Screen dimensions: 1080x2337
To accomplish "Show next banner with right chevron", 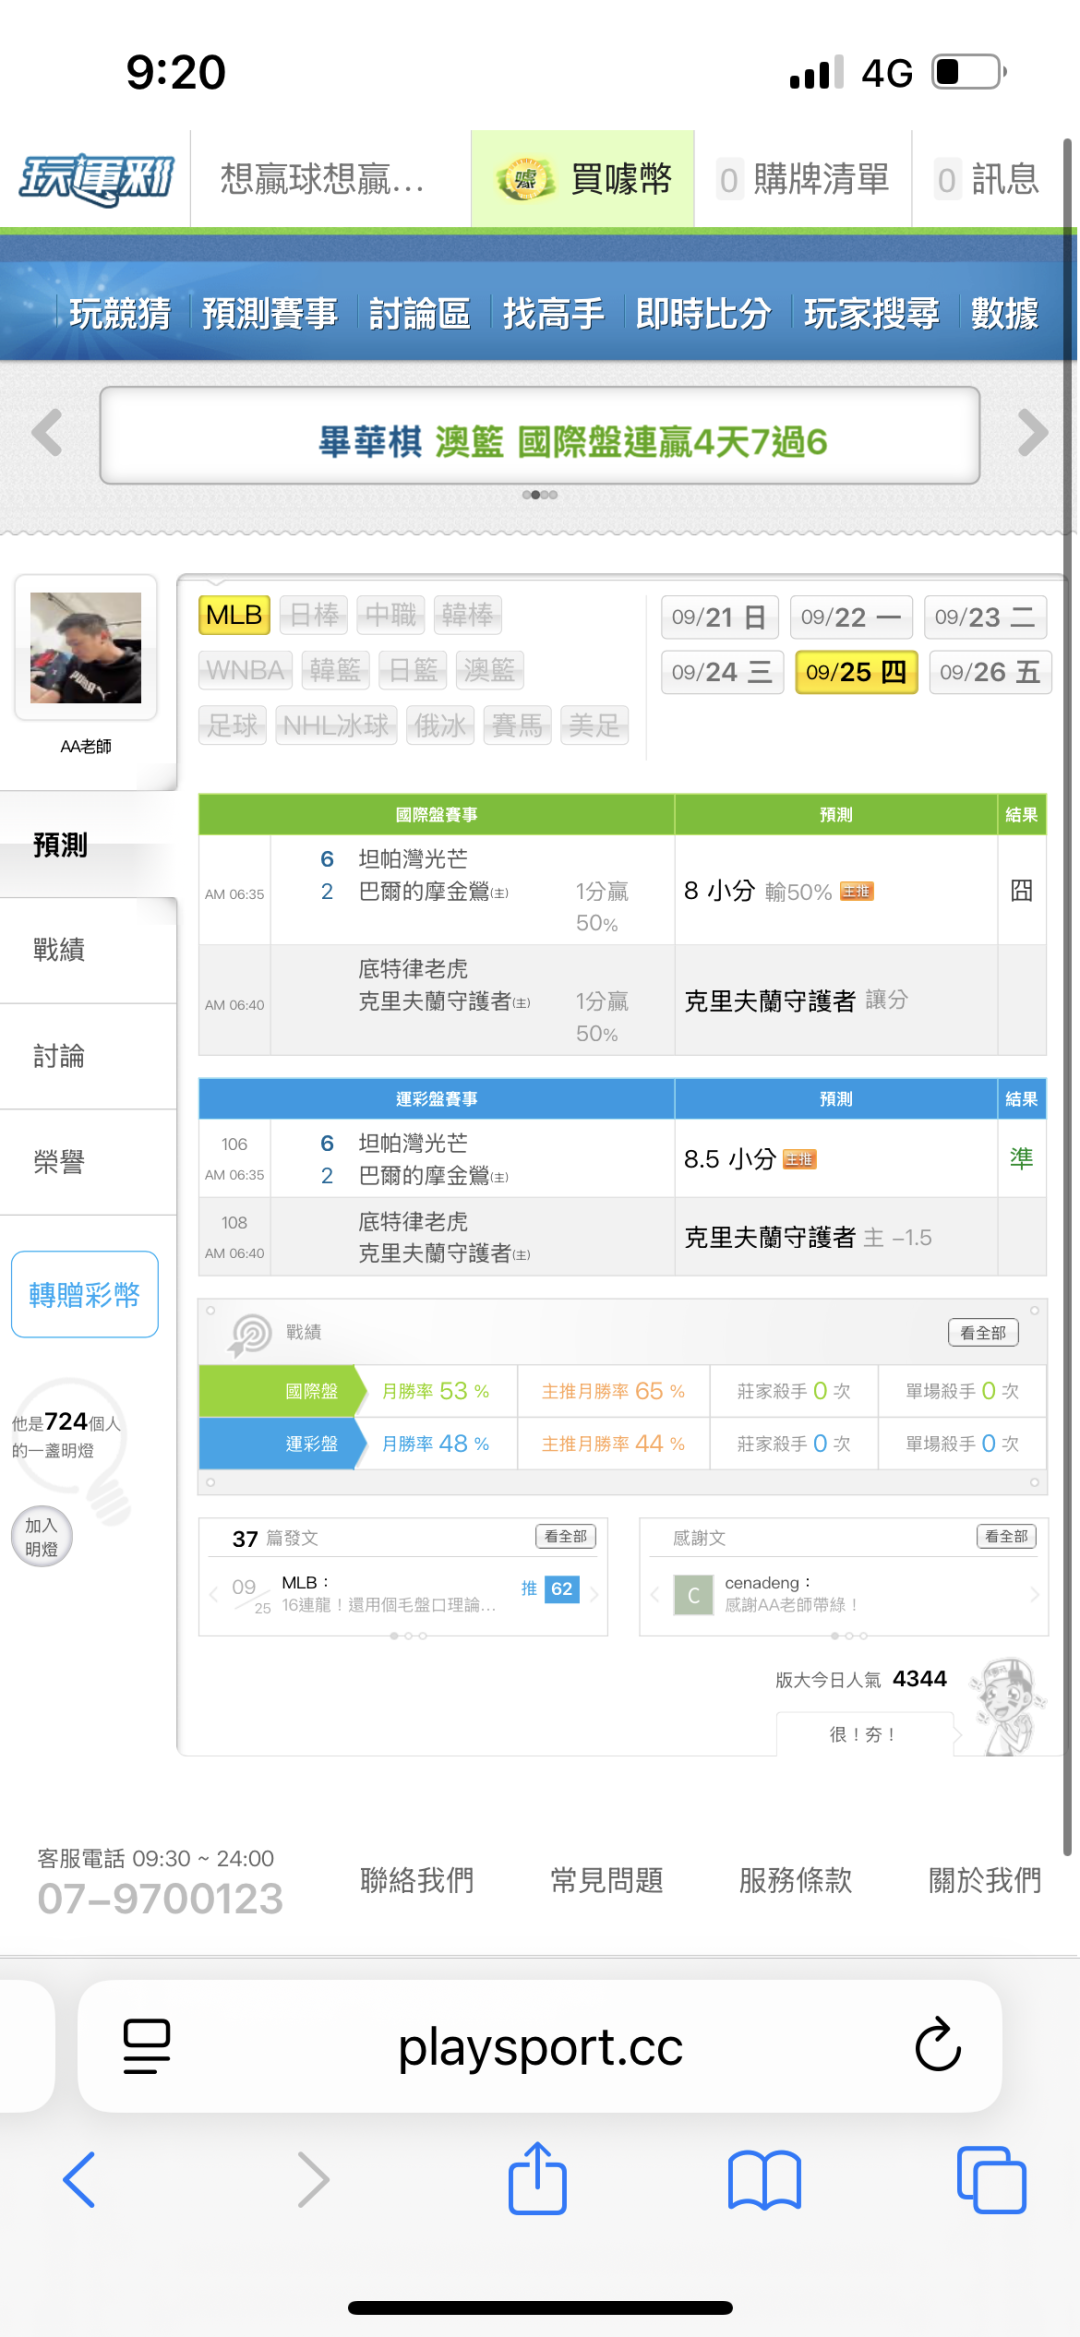I will (x=1032, y=434).
